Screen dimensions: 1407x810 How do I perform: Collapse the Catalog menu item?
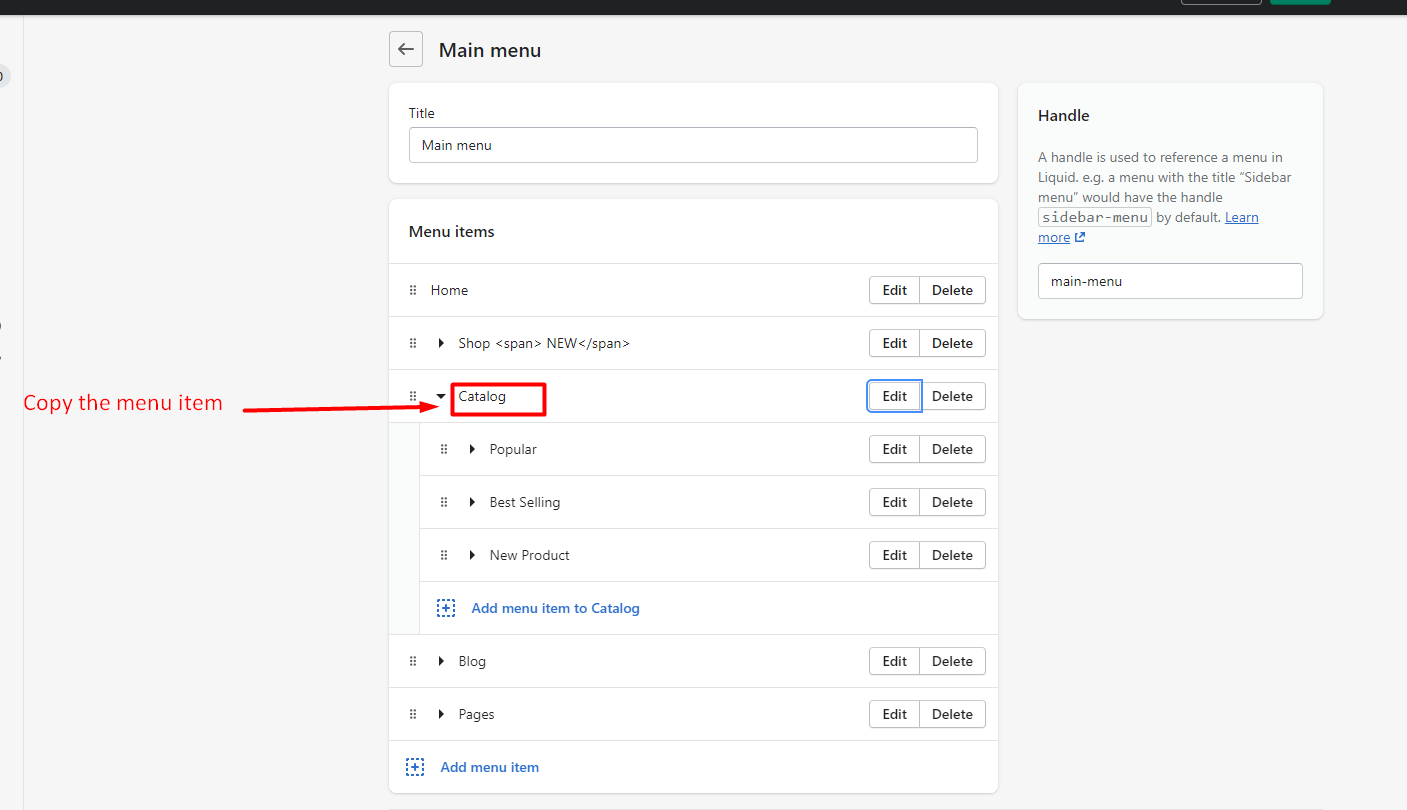[440, 396]
